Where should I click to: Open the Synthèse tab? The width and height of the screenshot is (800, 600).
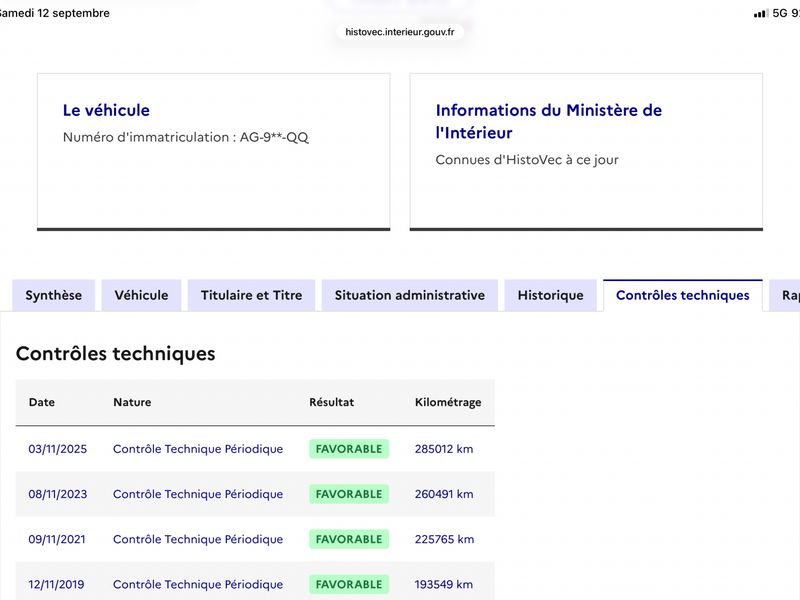click(54, 295)
